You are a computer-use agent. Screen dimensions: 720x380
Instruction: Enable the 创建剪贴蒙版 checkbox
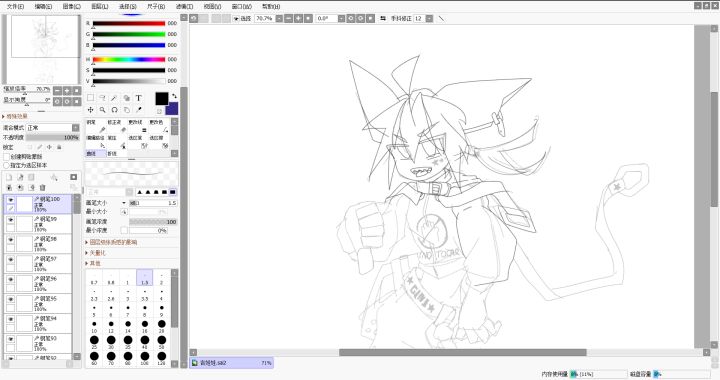(6, 157)
